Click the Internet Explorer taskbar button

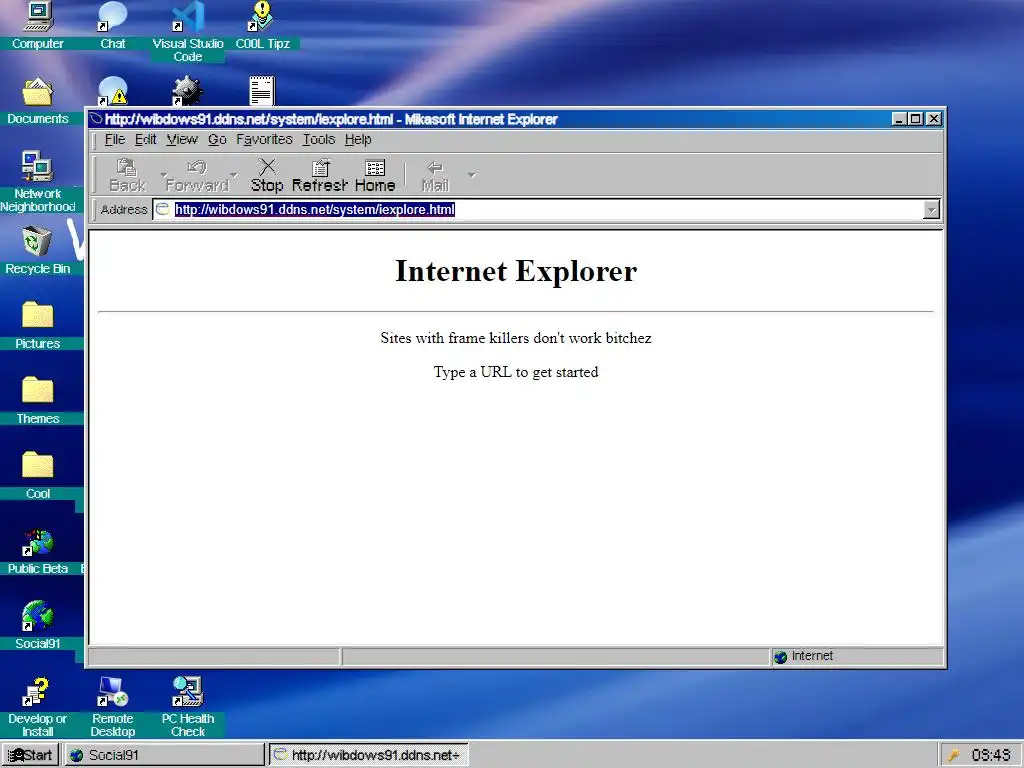point(369,755)
